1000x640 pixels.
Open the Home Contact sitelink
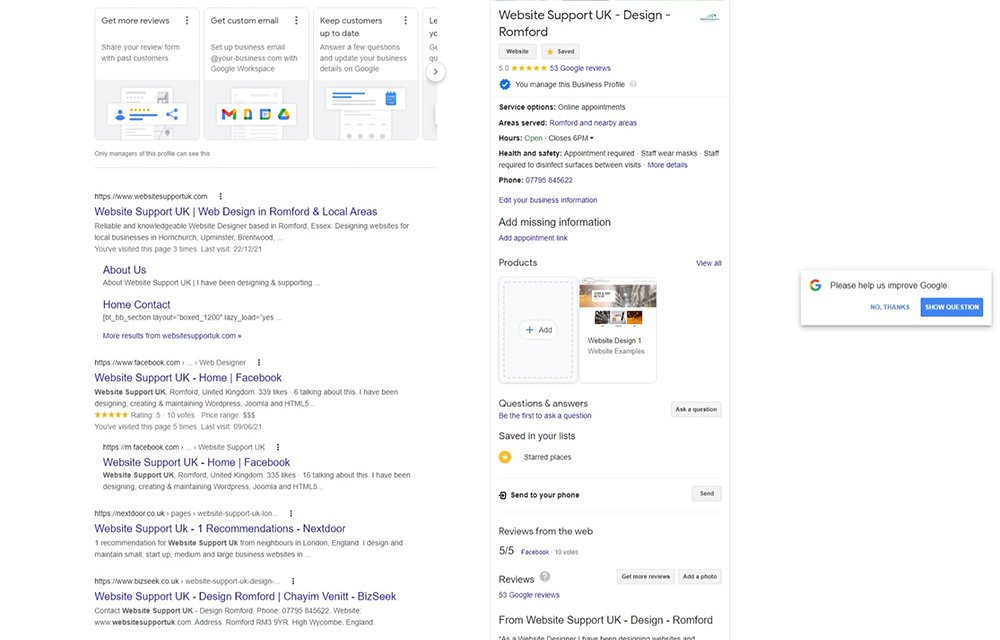tap(136, 305)
